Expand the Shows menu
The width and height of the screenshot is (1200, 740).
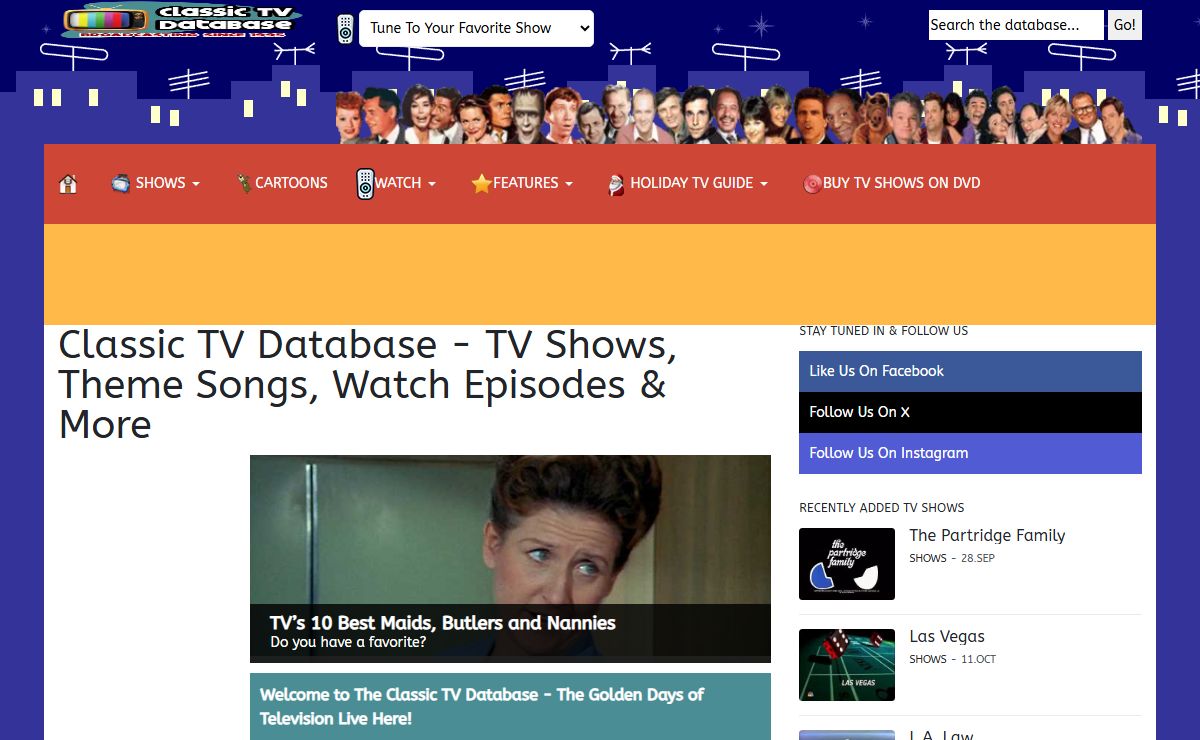coord(167,183)
